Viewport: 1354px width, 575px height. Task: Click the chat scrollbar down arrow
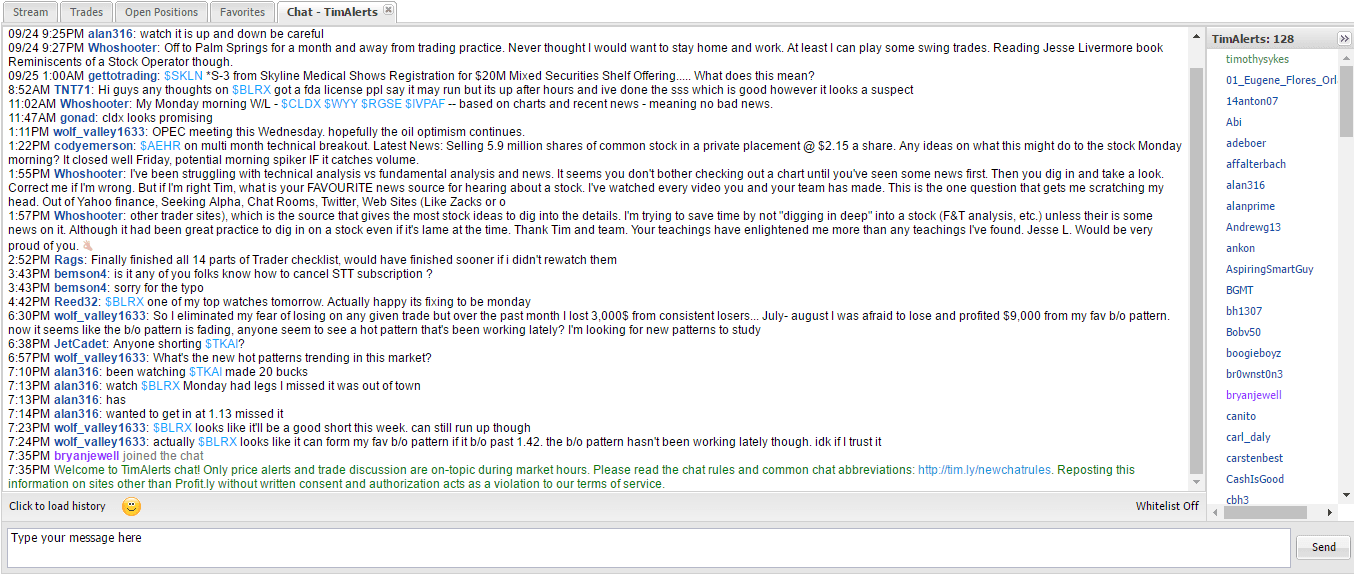point(1197,484)
